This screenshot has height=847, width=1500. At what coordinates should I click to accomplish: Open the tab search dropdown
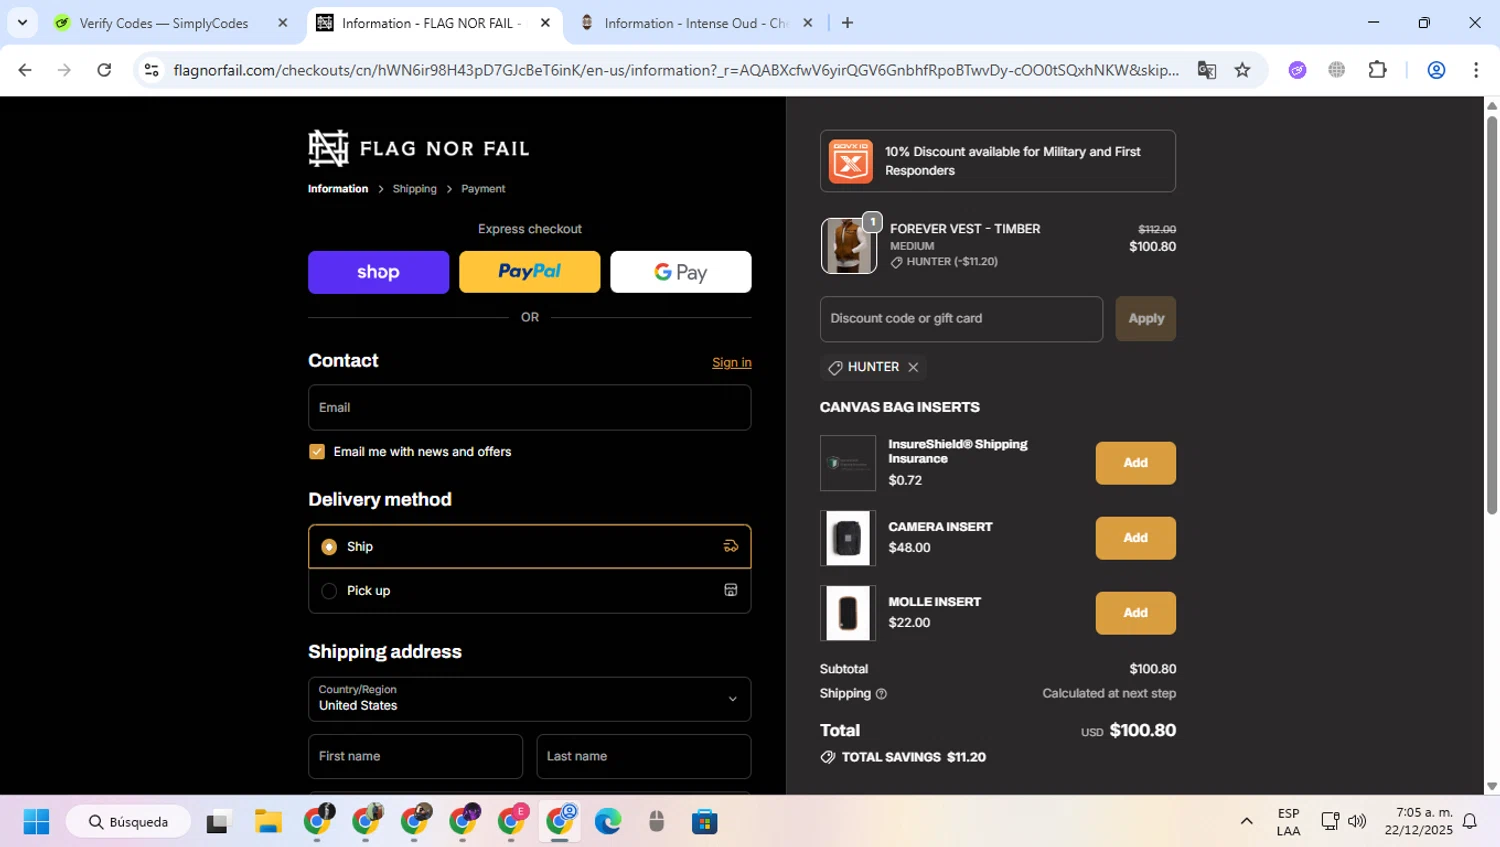tap(22, 23)
